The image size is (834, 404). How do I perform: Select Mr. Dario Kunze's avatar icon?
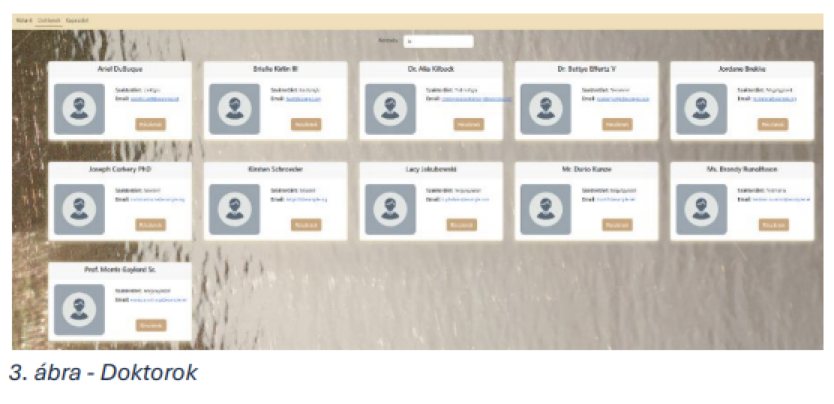click(546, 209)
